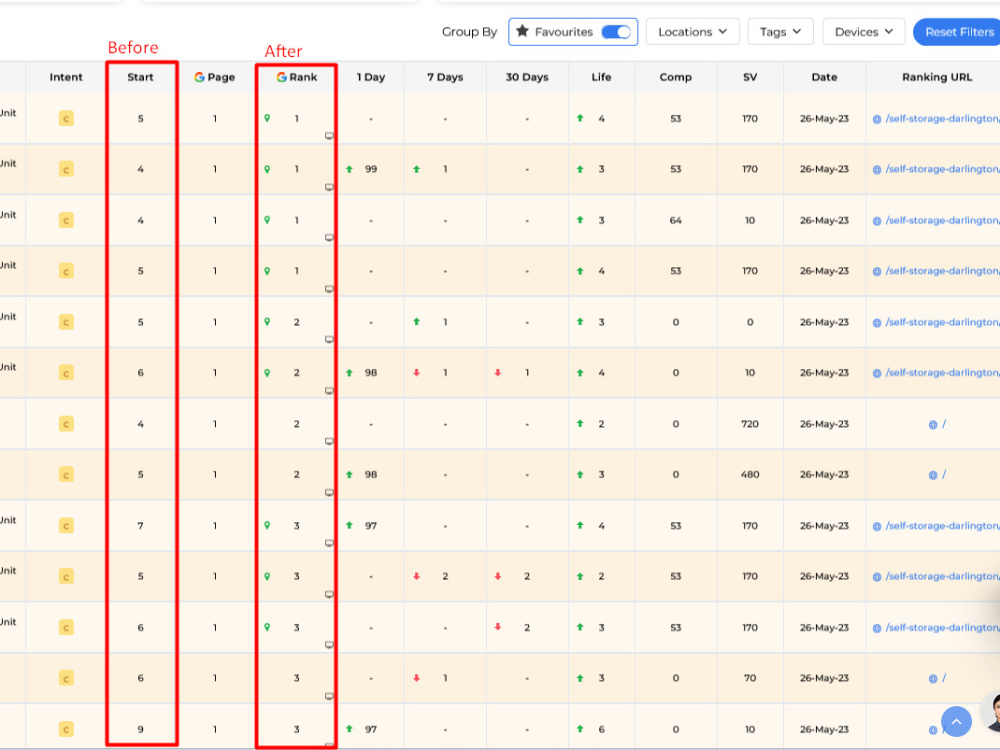Viewport: 1000px width, 750px height.
Task: Click the intent C badge in Start 9 row
Action: tap(66, 729)
